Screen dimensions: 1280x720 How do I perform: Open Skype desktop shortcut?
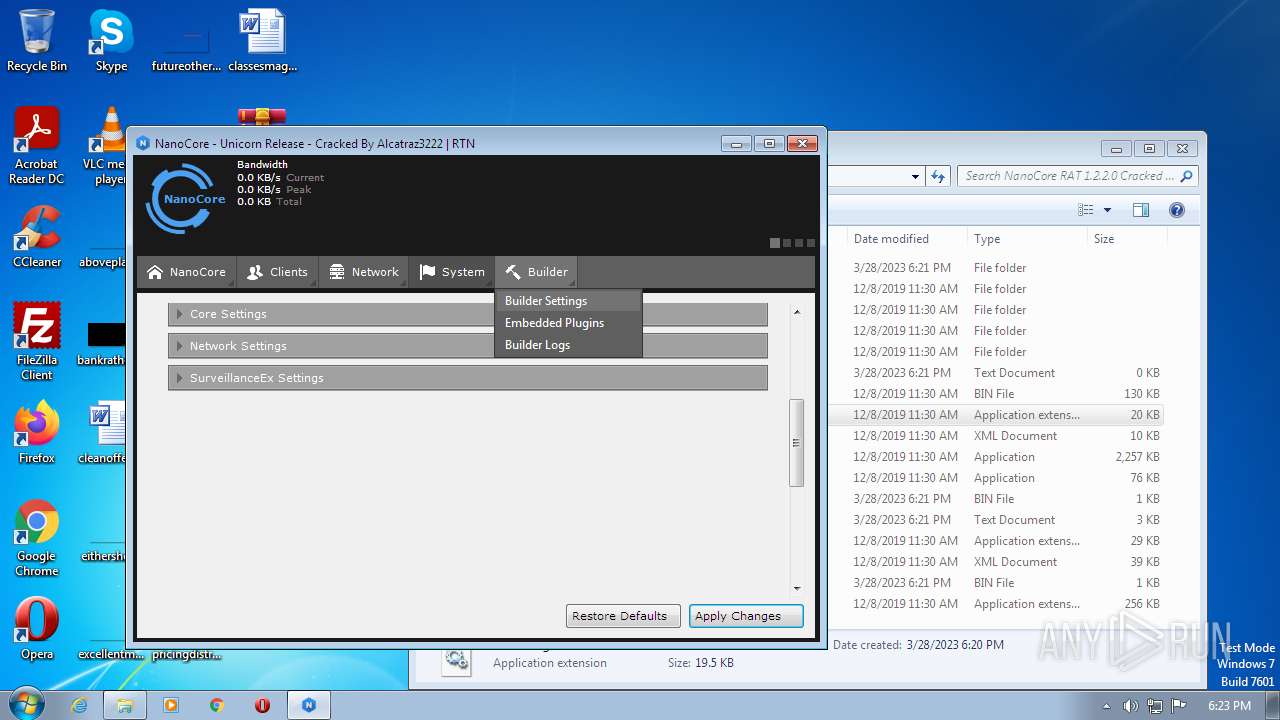pos(111,41)
